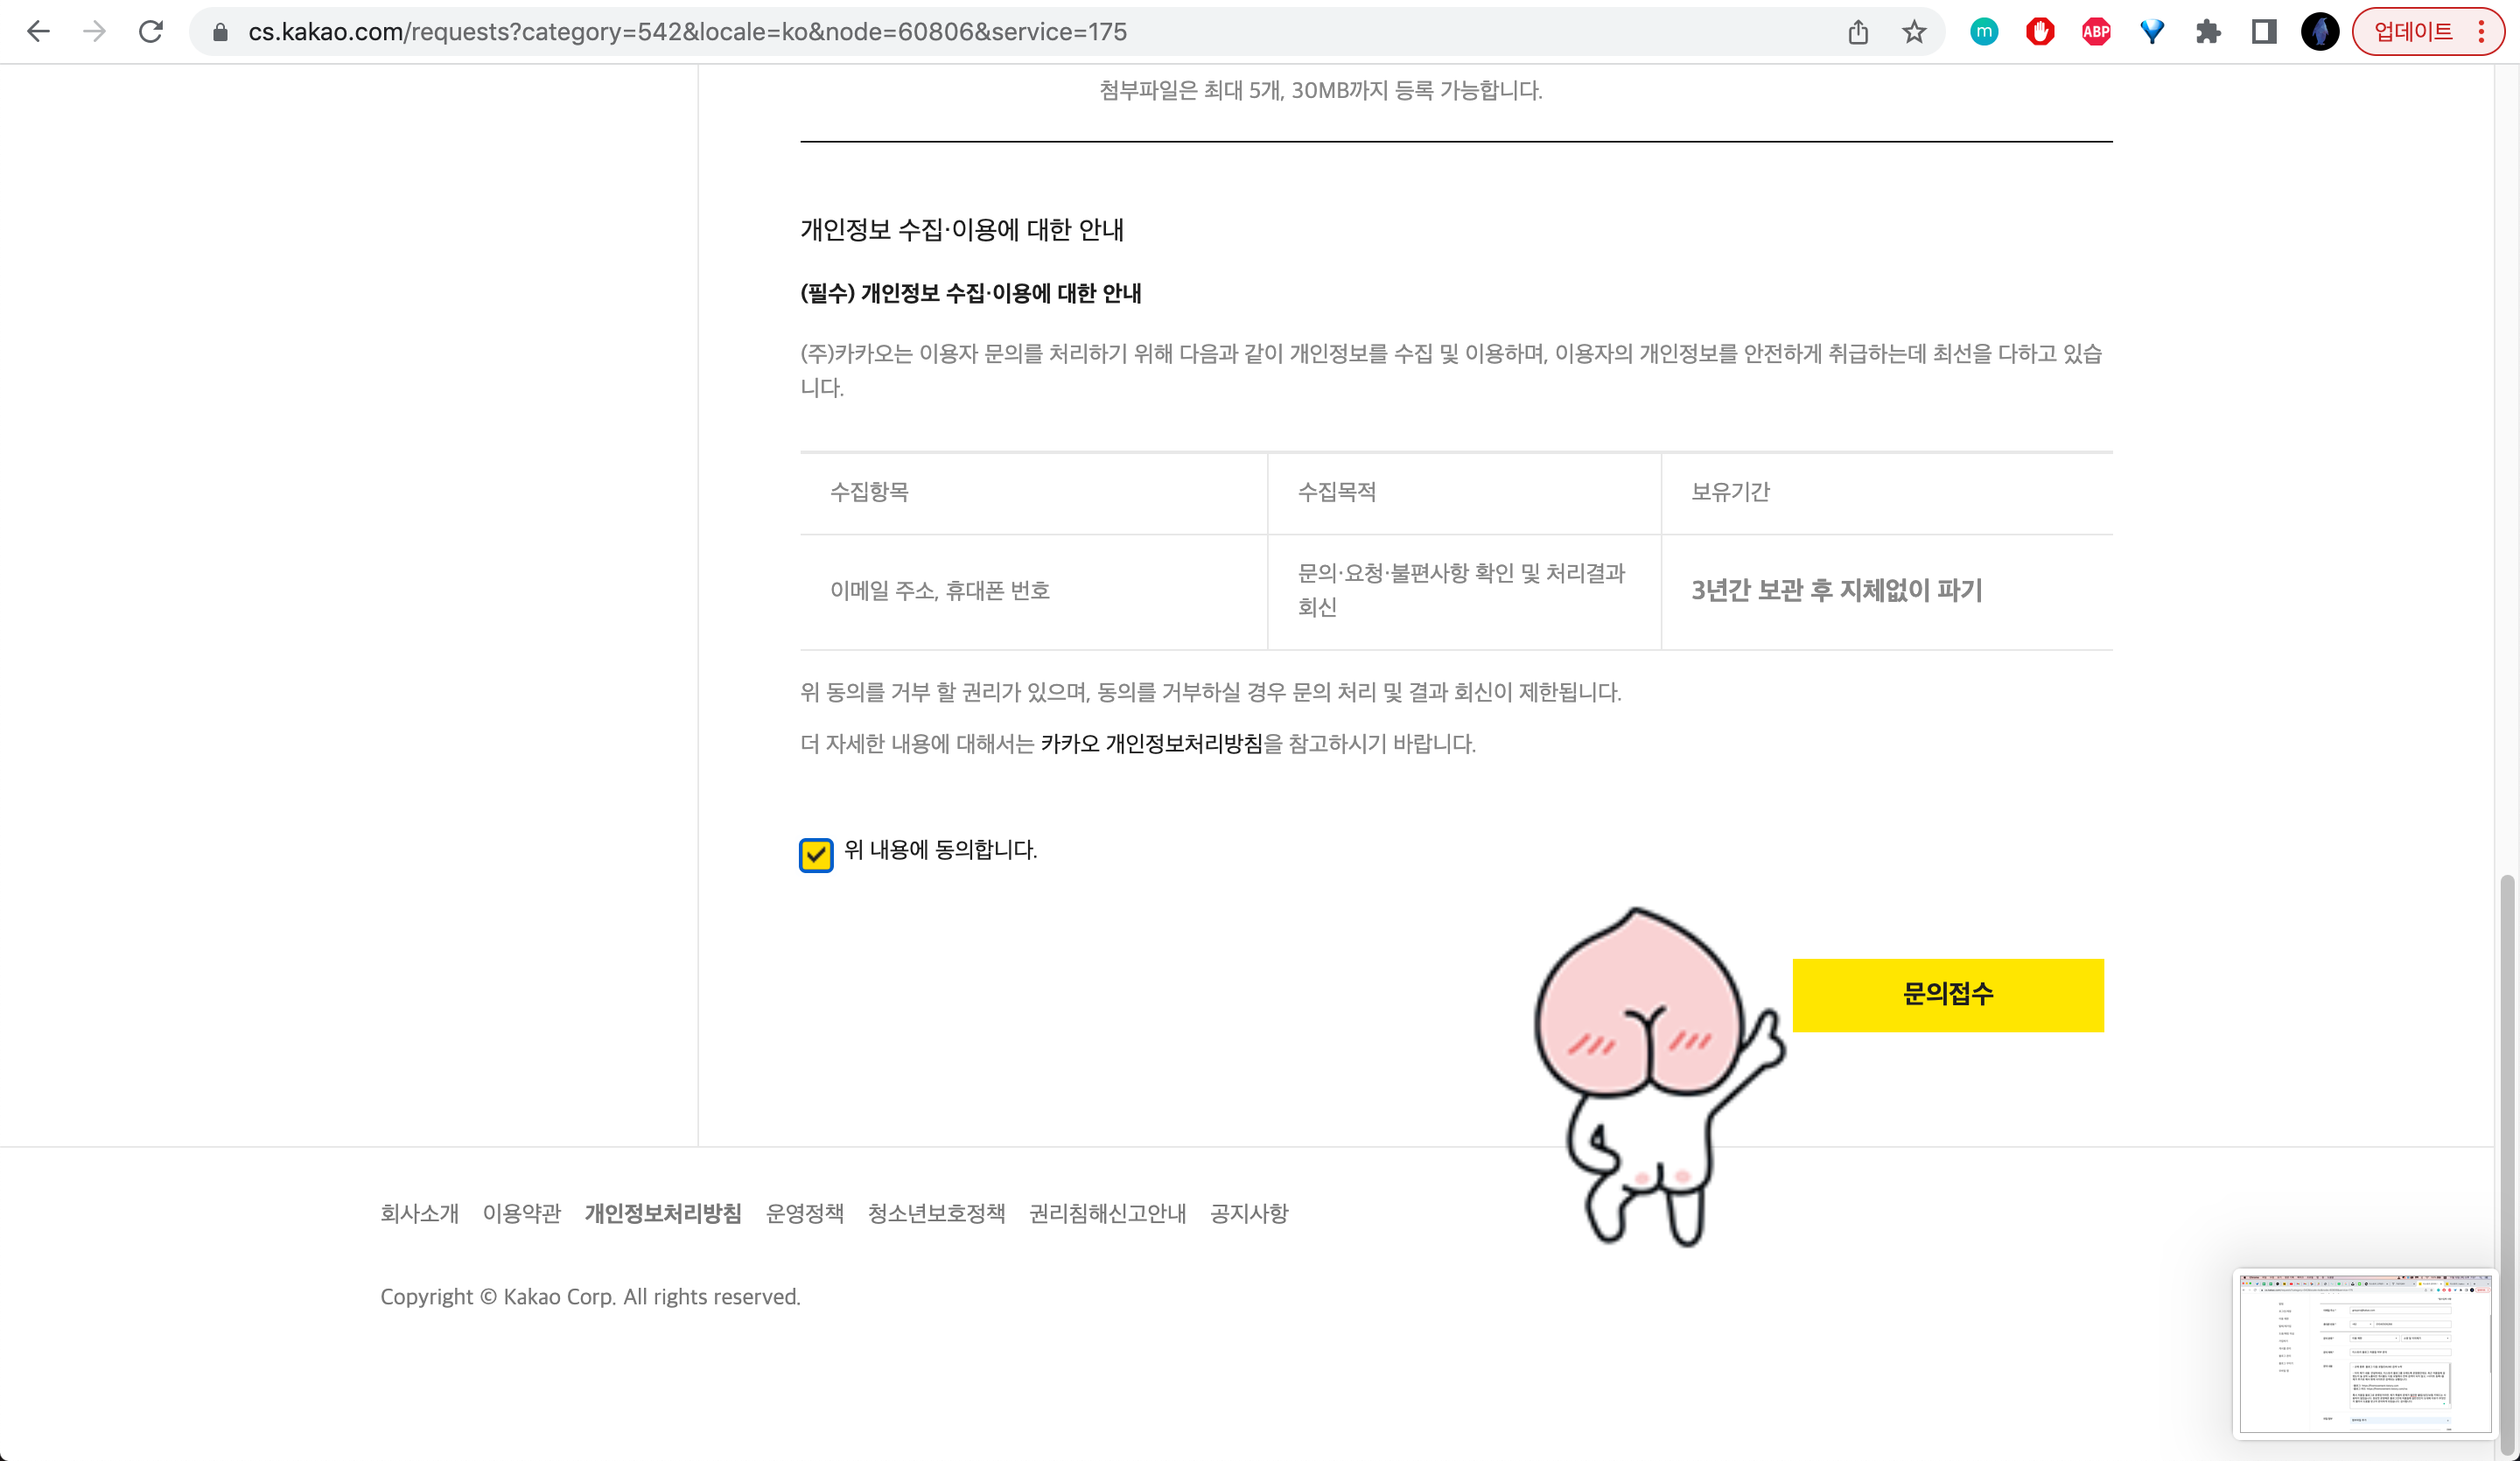
Task: Uncheck the '위 내용에 동의합니다' checkbox
Action: (816, 854)
